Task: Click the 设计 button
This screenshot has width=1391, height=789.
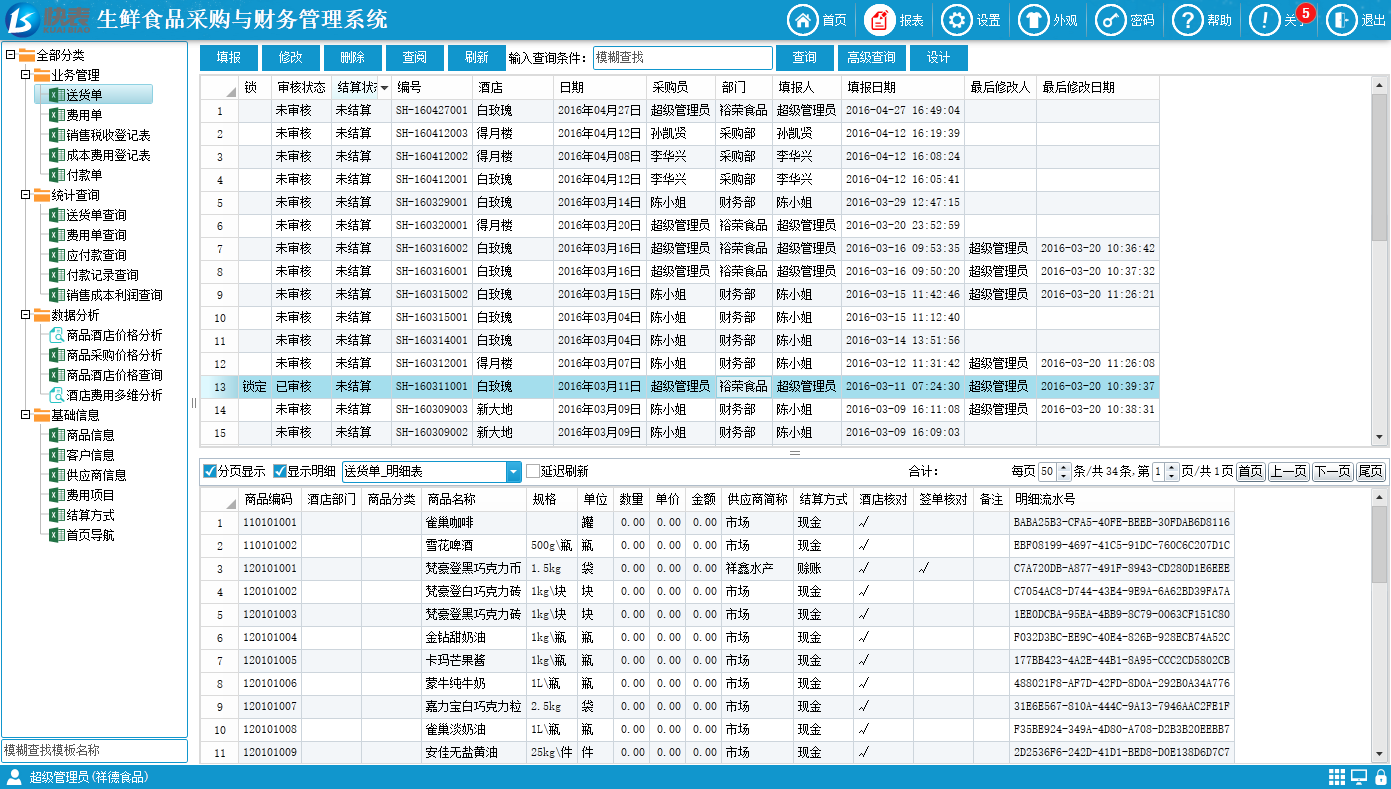Action: [938, 58]
